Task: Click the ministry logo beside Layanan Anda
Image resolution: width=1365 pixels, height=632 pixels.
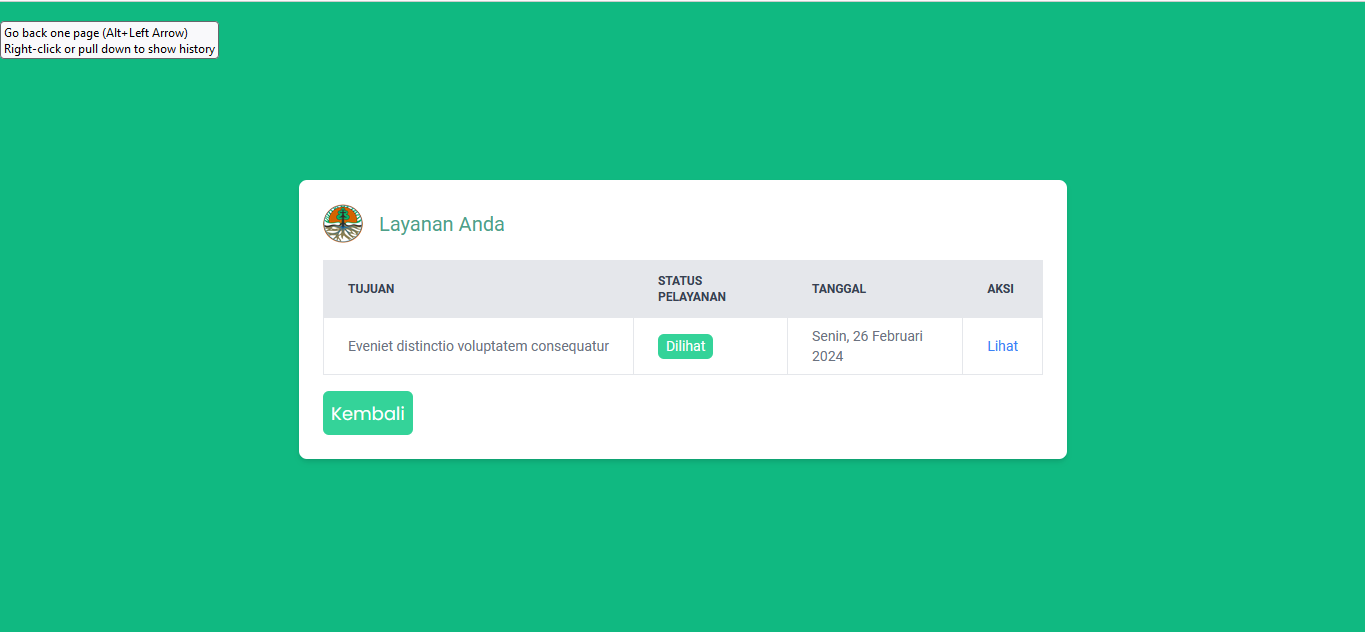Action: tap(343, 224)
